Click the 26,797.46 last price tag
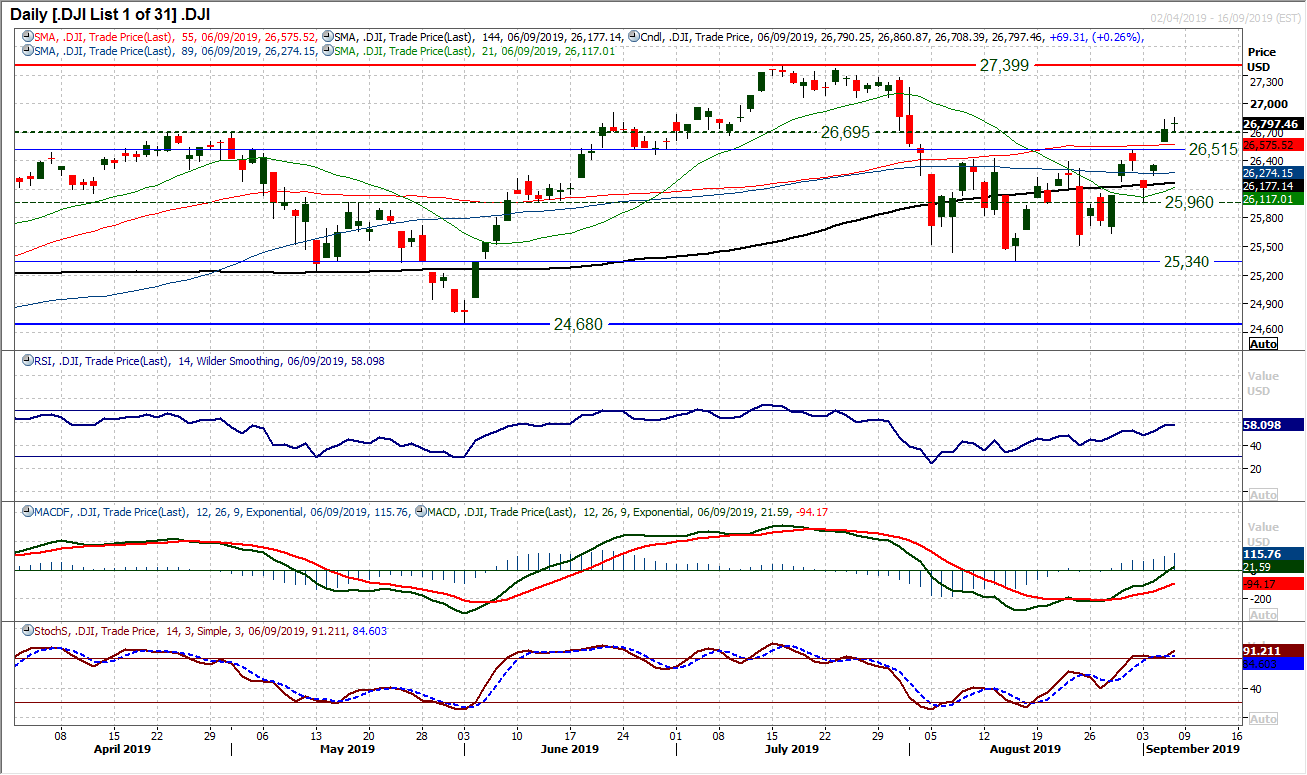 pyautogui.click(x=1272, y=124)
